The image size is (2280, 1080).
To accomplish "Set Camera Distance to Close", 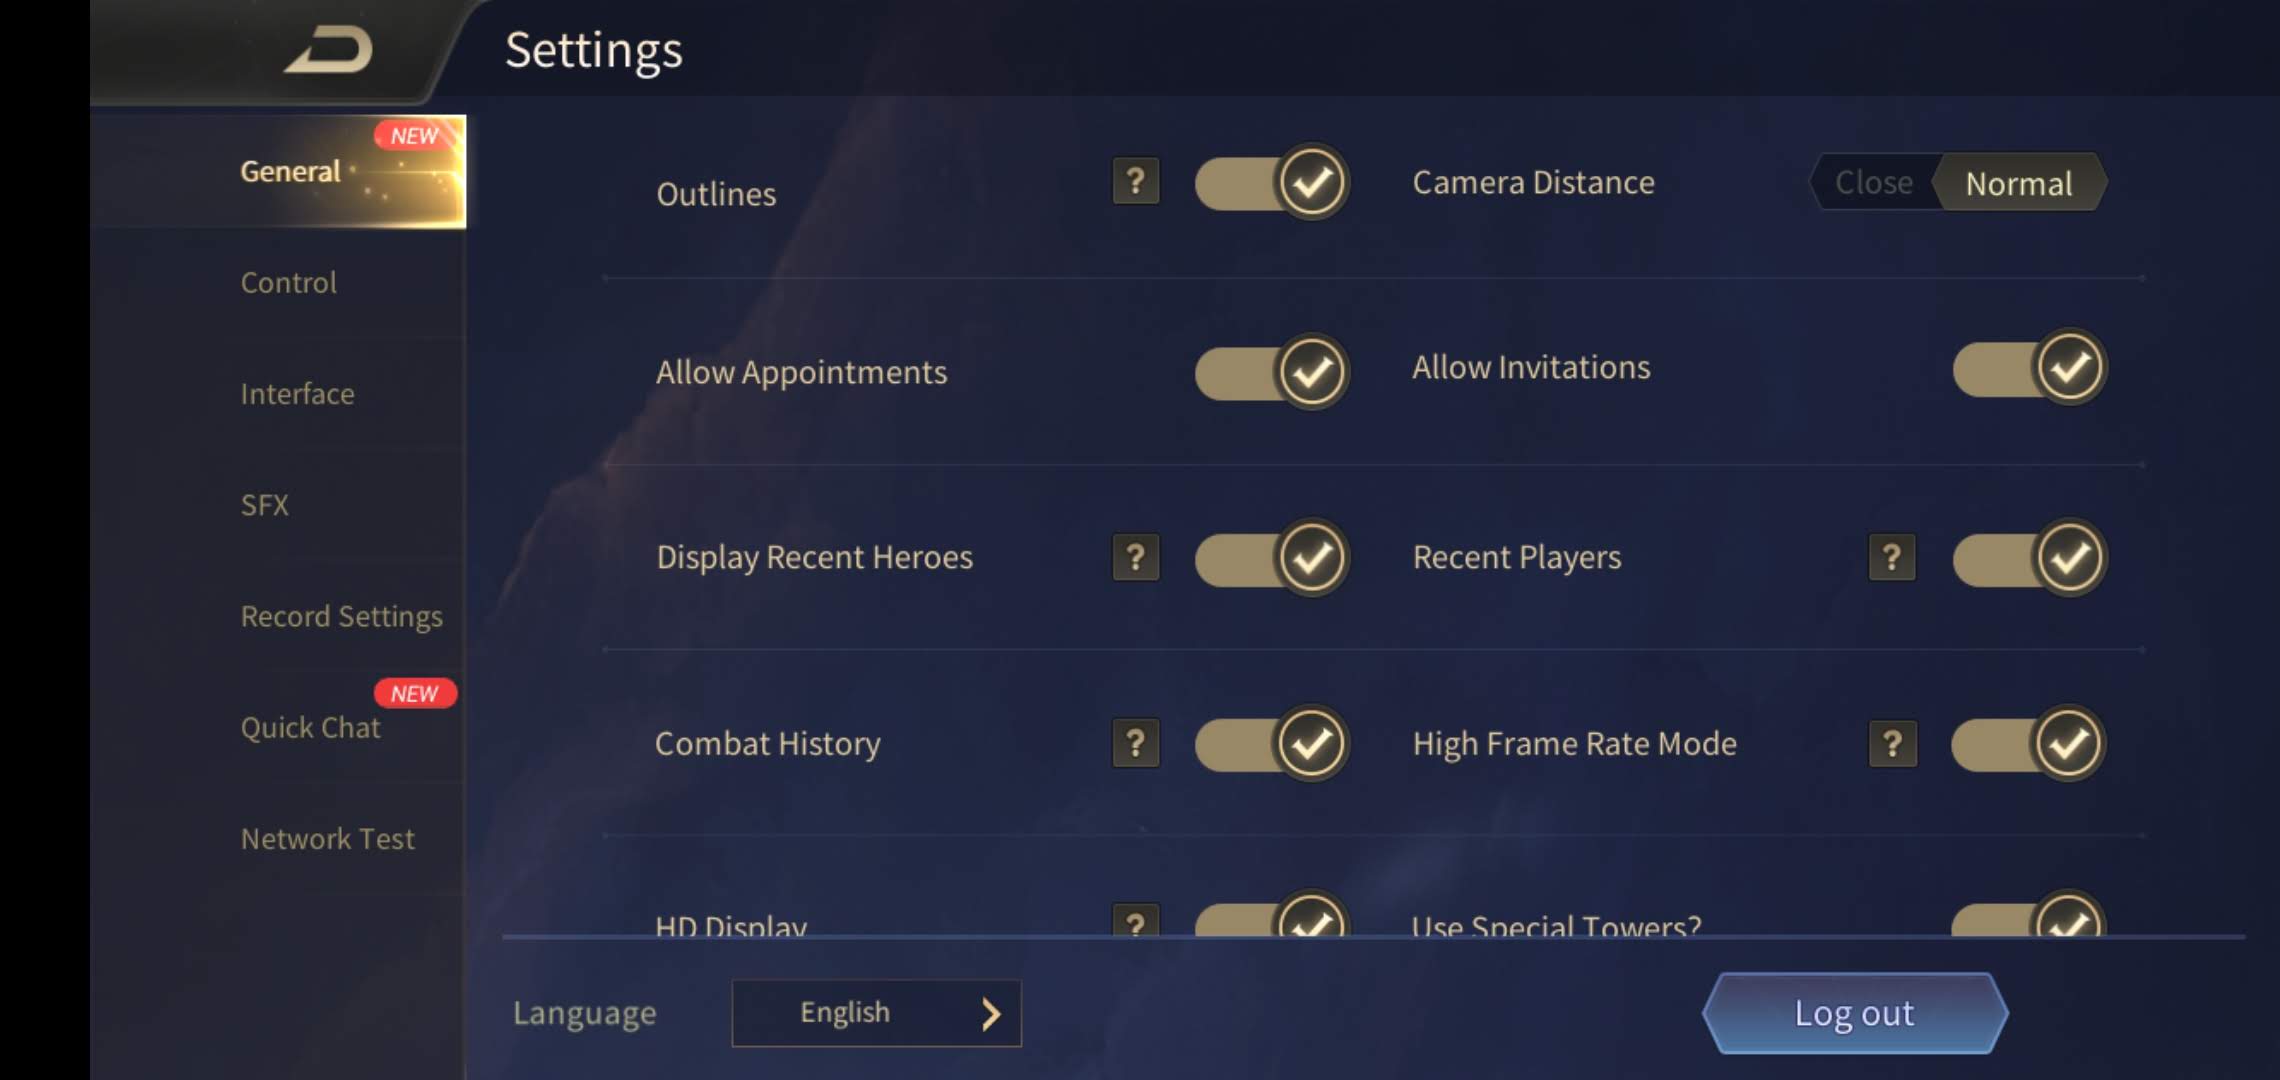I will tap(1873, 183).
